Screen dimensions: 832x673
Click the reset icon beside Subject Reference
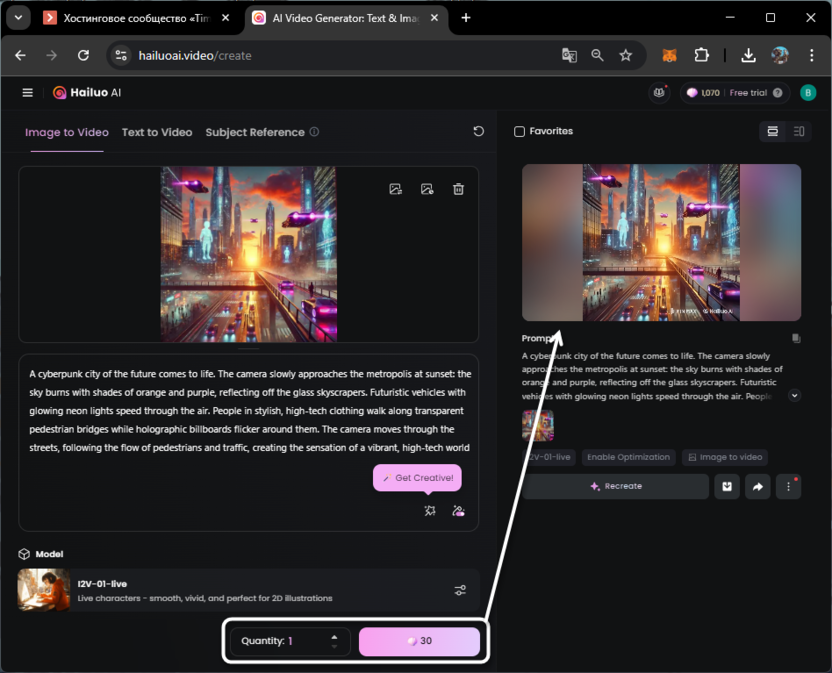(478, 132)
